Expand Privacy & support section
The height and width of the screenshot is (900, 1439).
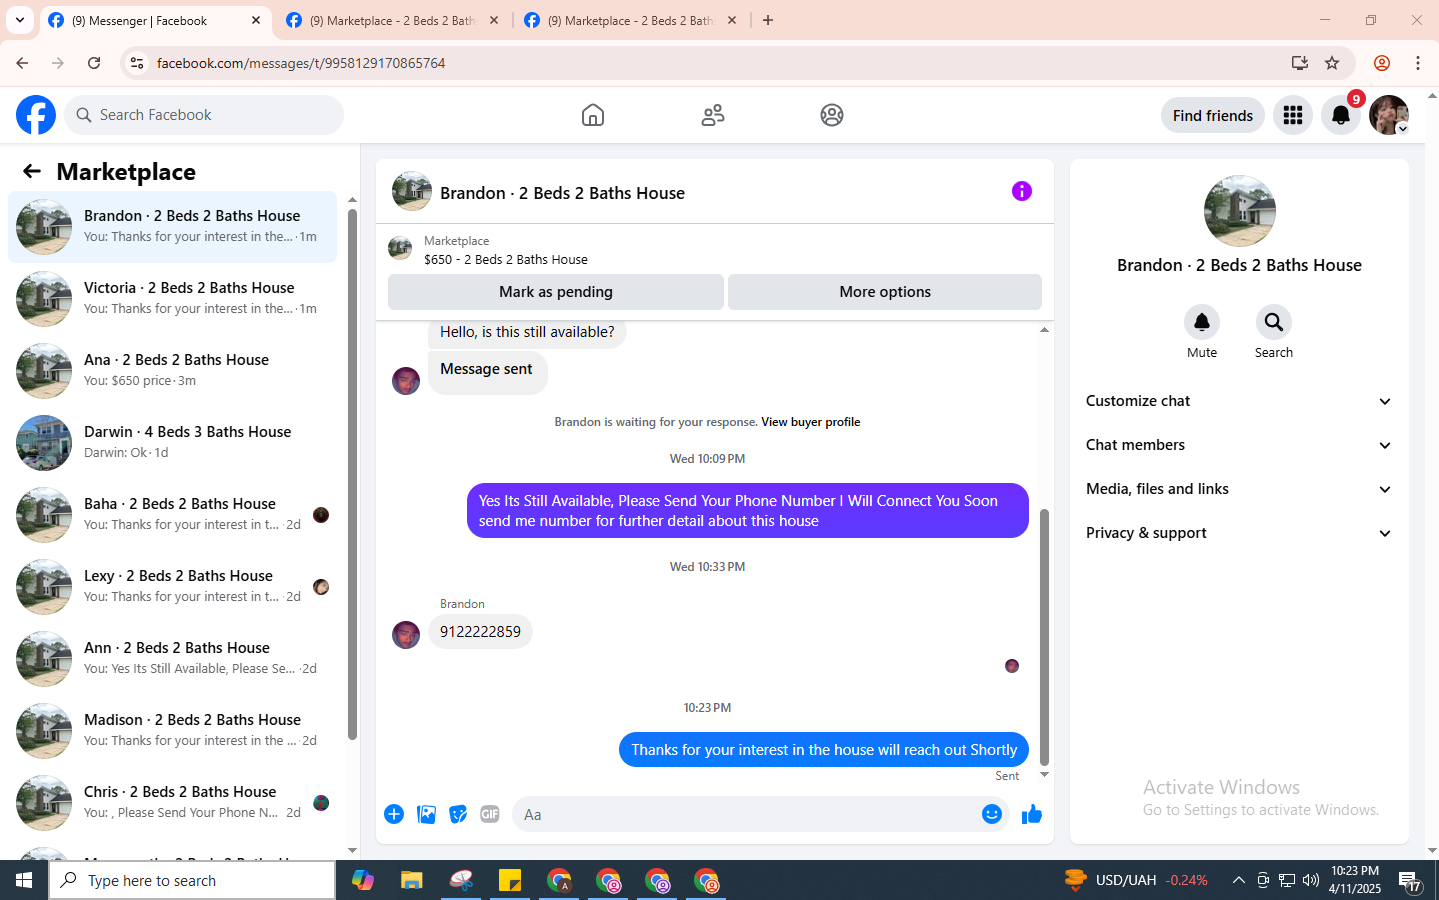[x=1239, y=533]
